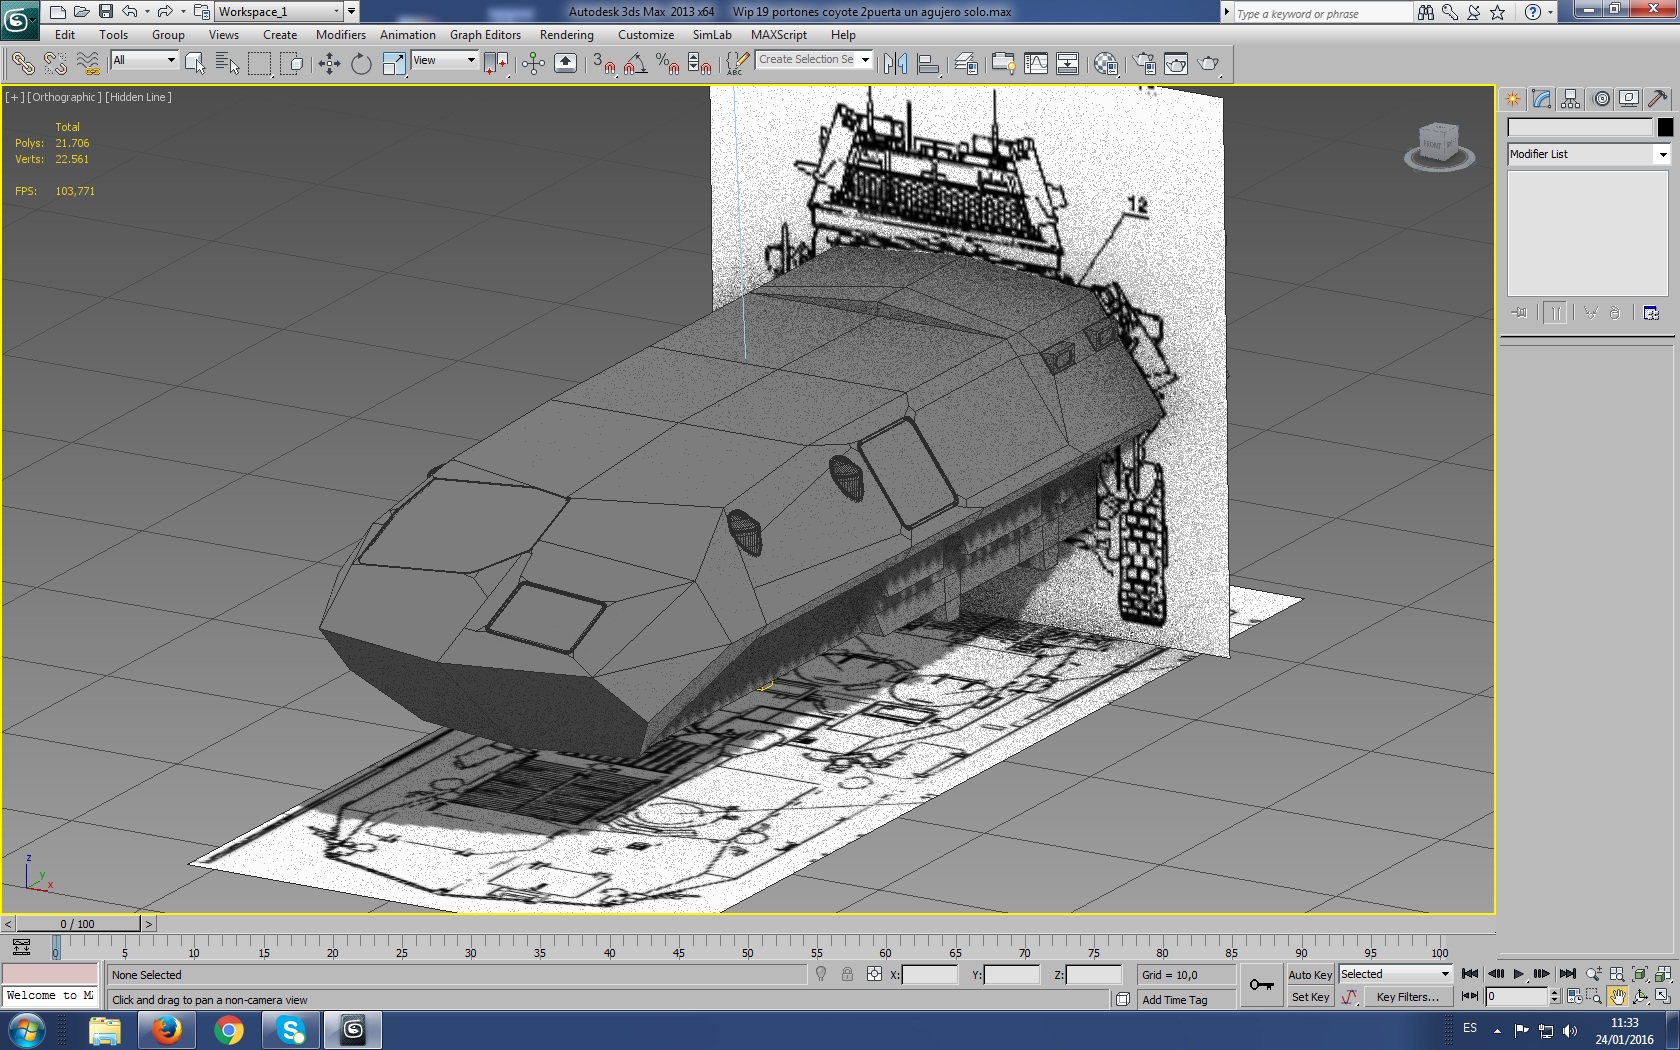
Task: Open the Graph Editors menu
Action: pyautogui.click(x=485, y=35)
